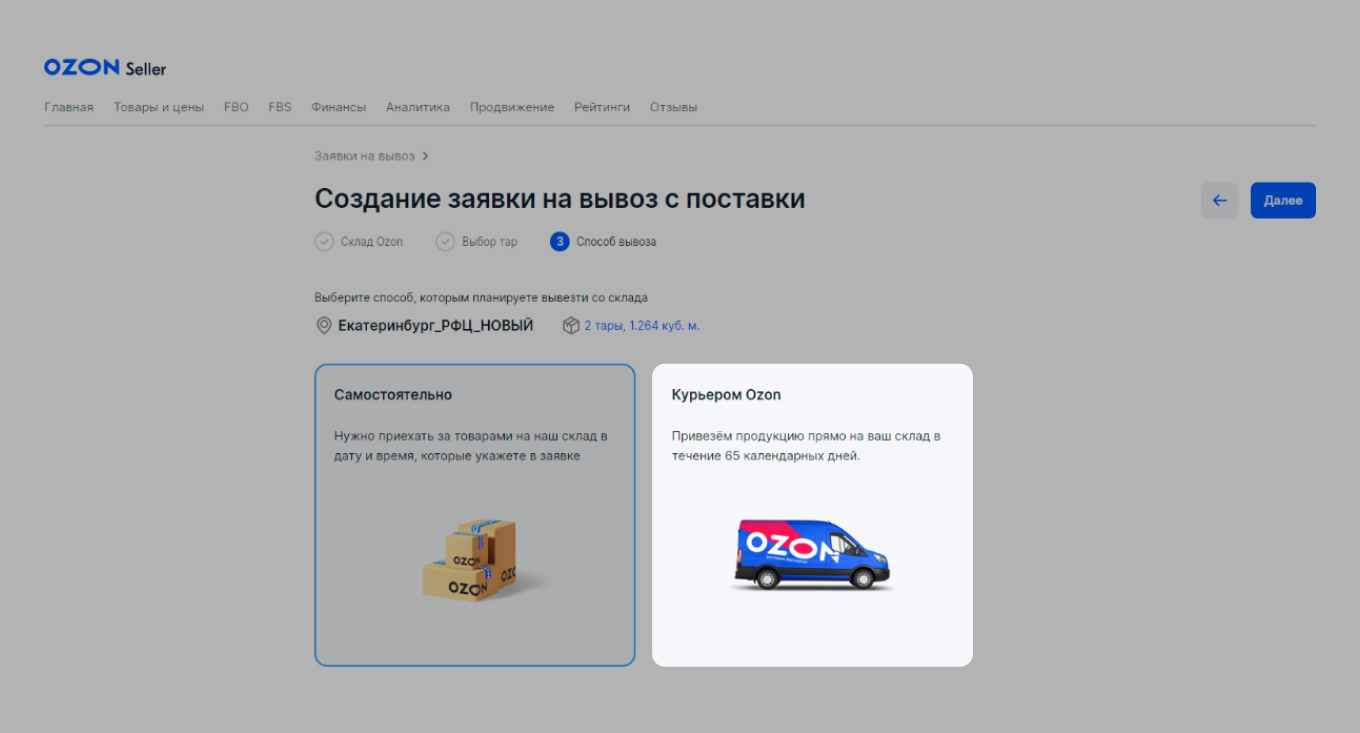
Task: Open Заявки на вывоз breadcrumb link
Action: pyautogui.click(x=364, y=156)
